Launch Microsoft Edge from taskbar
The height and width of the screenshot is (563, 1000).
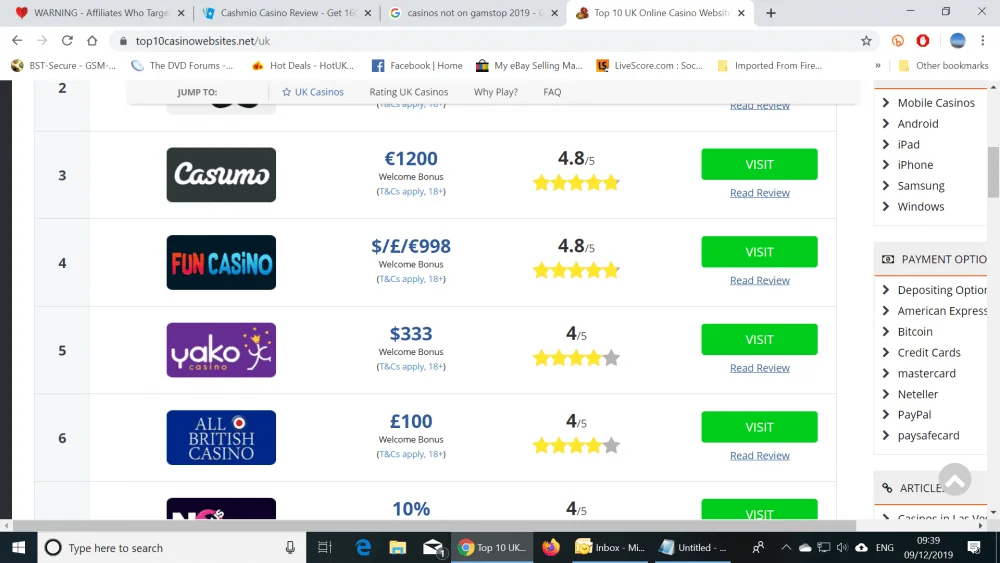coord(364,548)
